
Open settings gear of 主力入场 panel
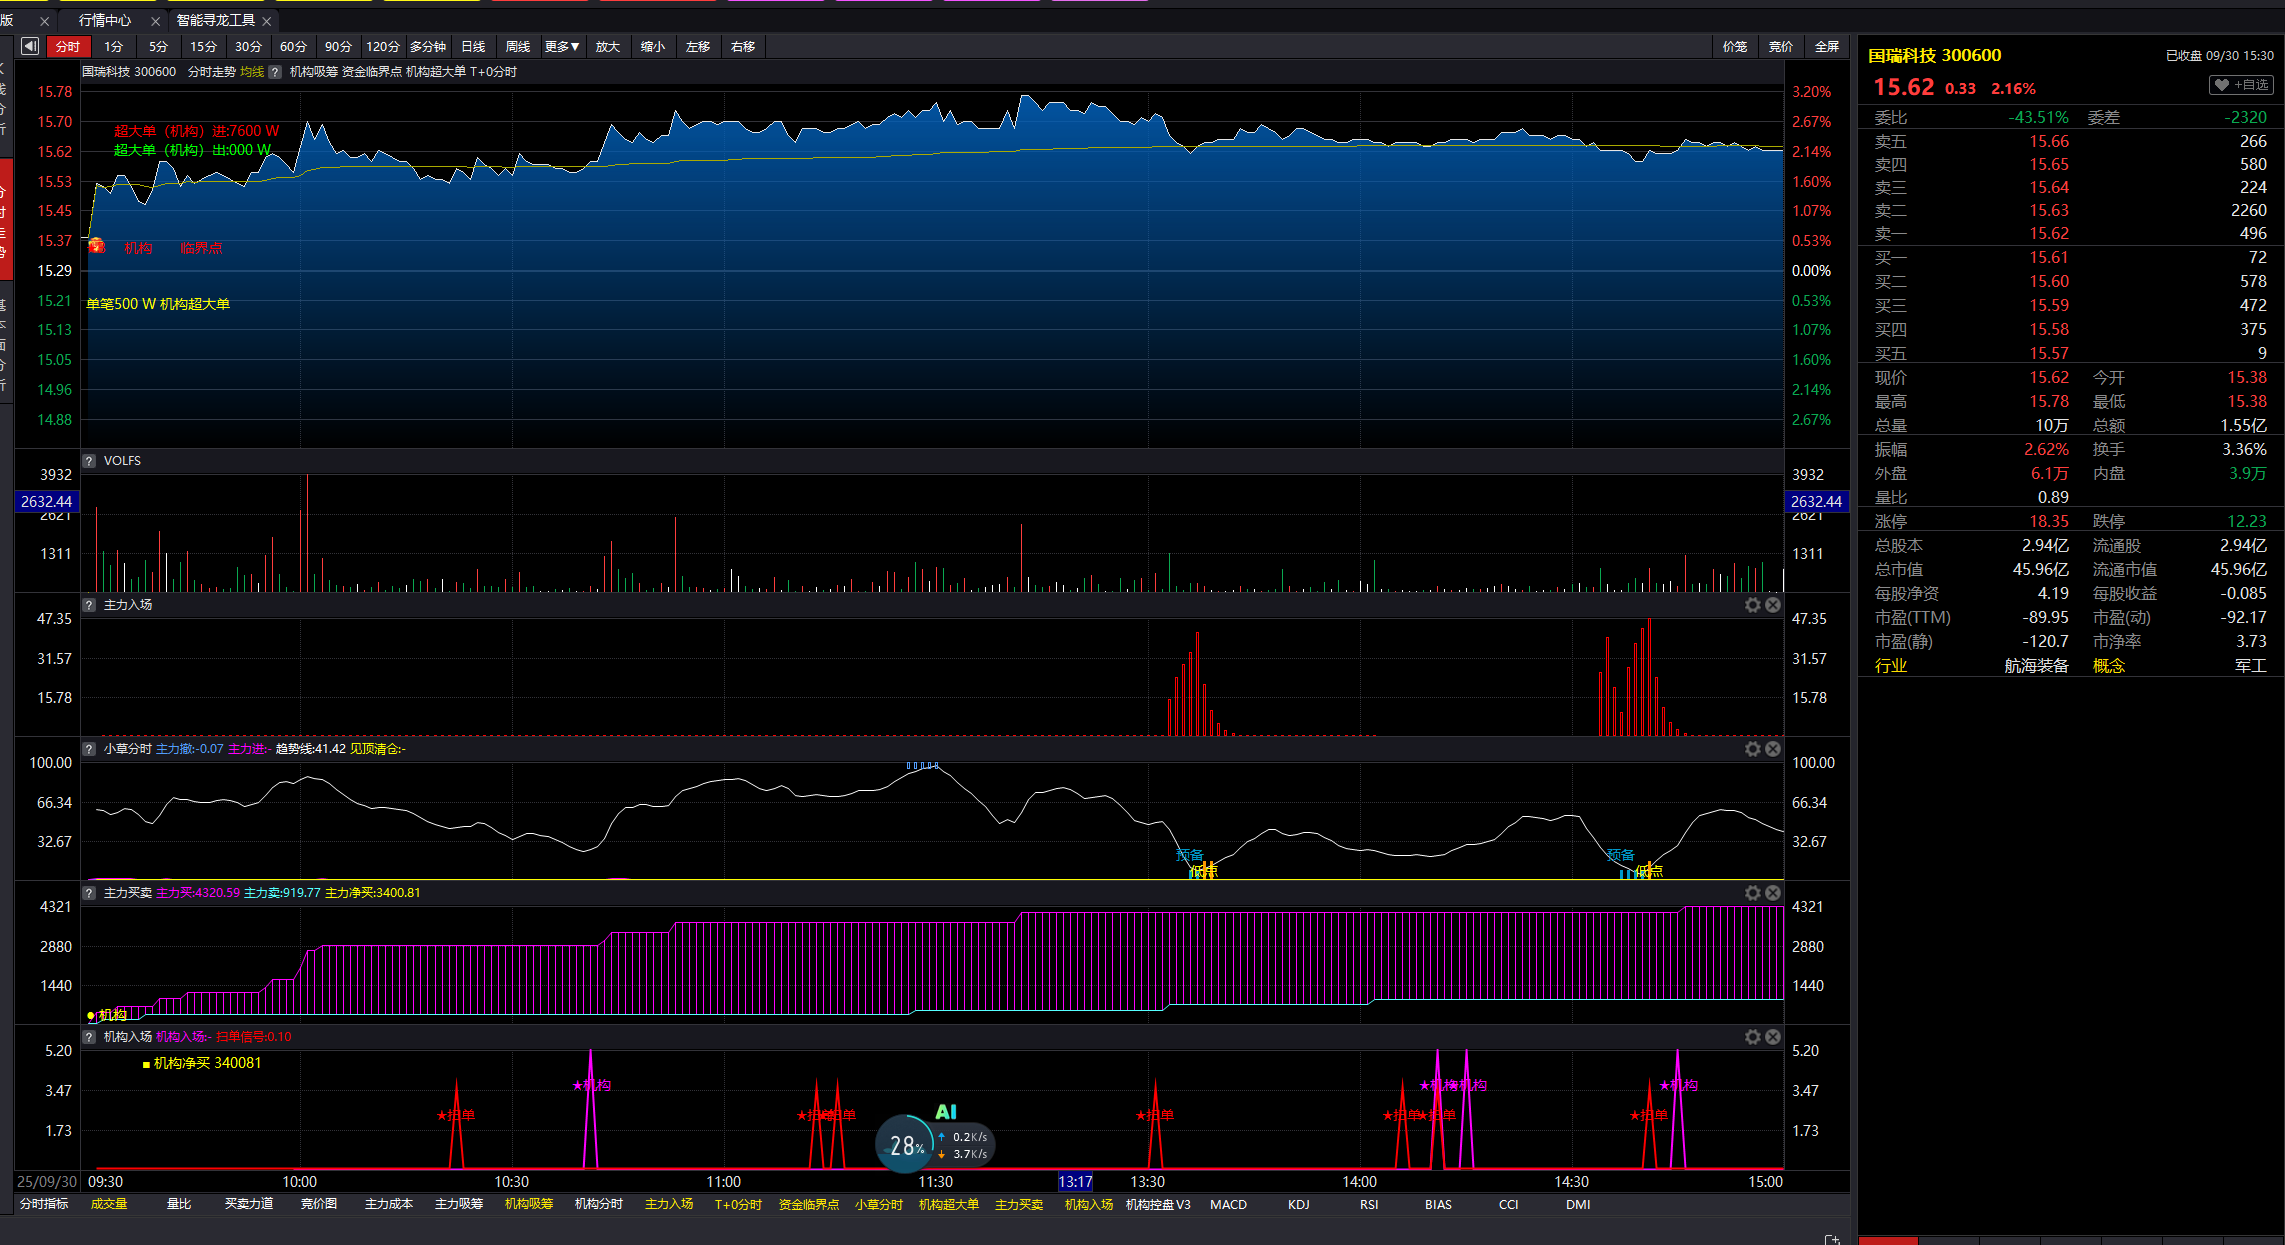(x=1752, y=605)
